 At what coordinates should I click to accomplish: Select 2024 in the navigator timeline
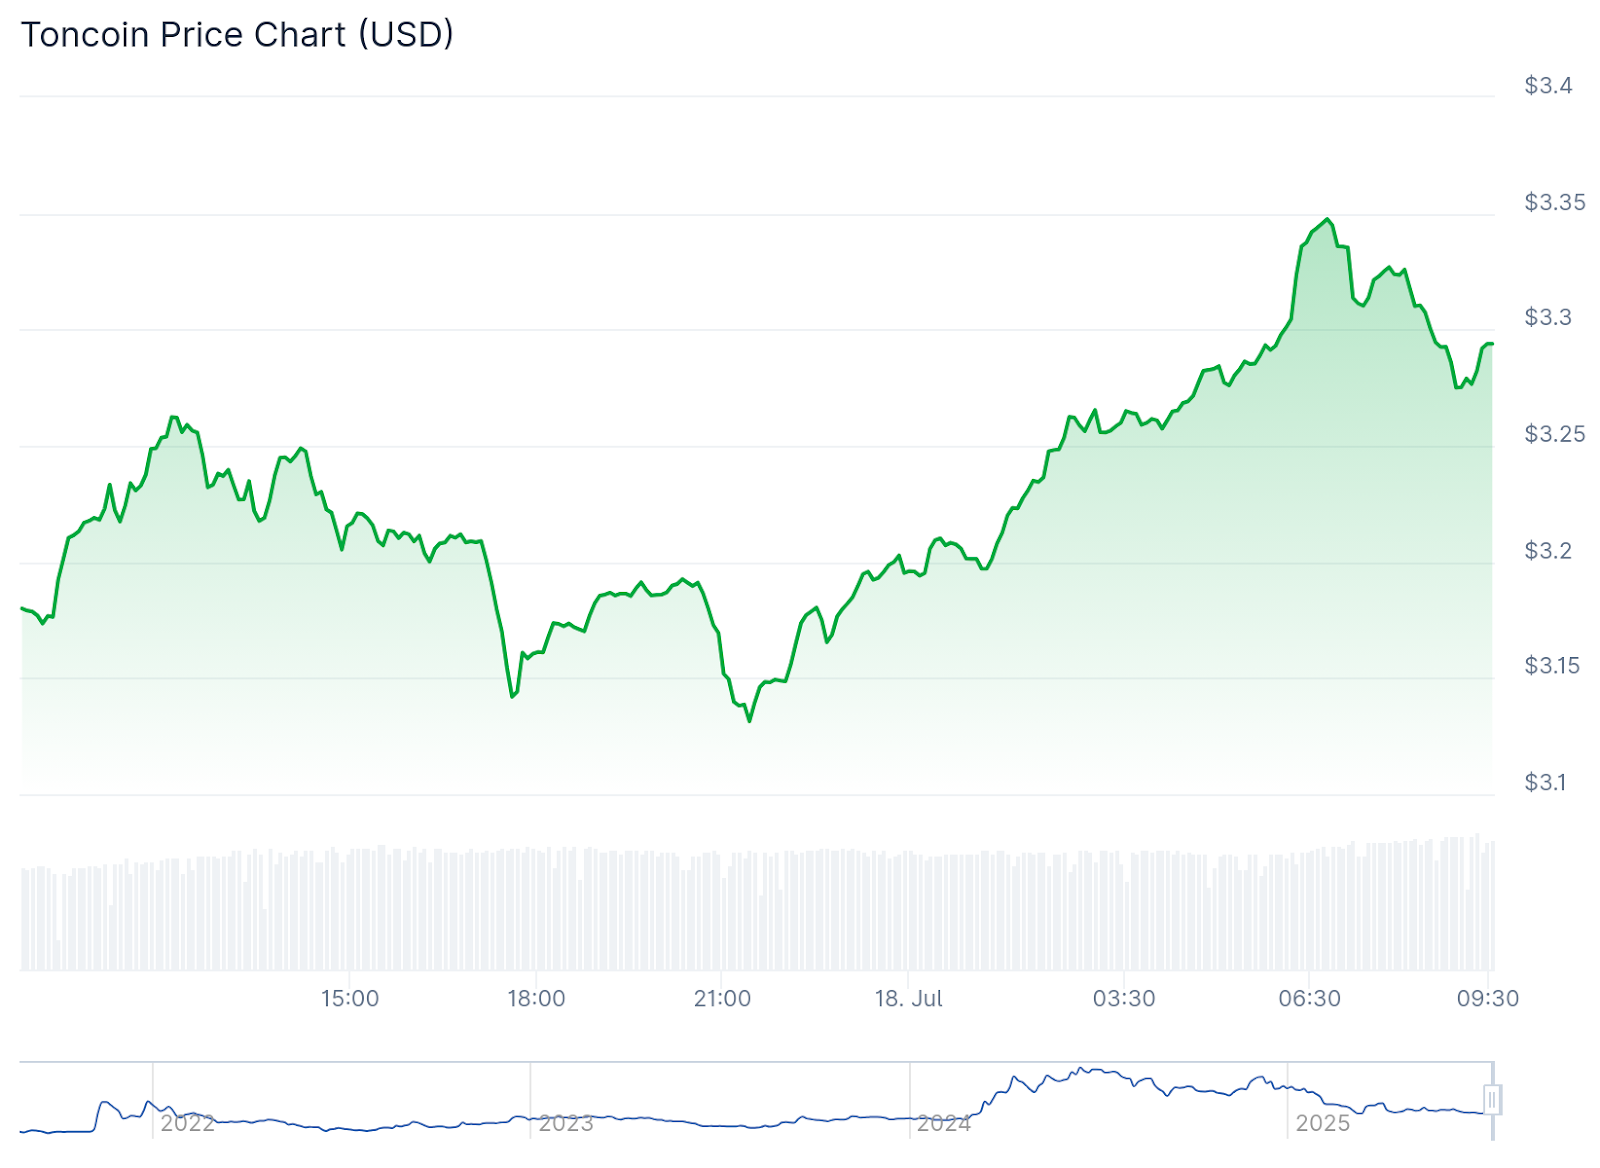(944, 1123)
